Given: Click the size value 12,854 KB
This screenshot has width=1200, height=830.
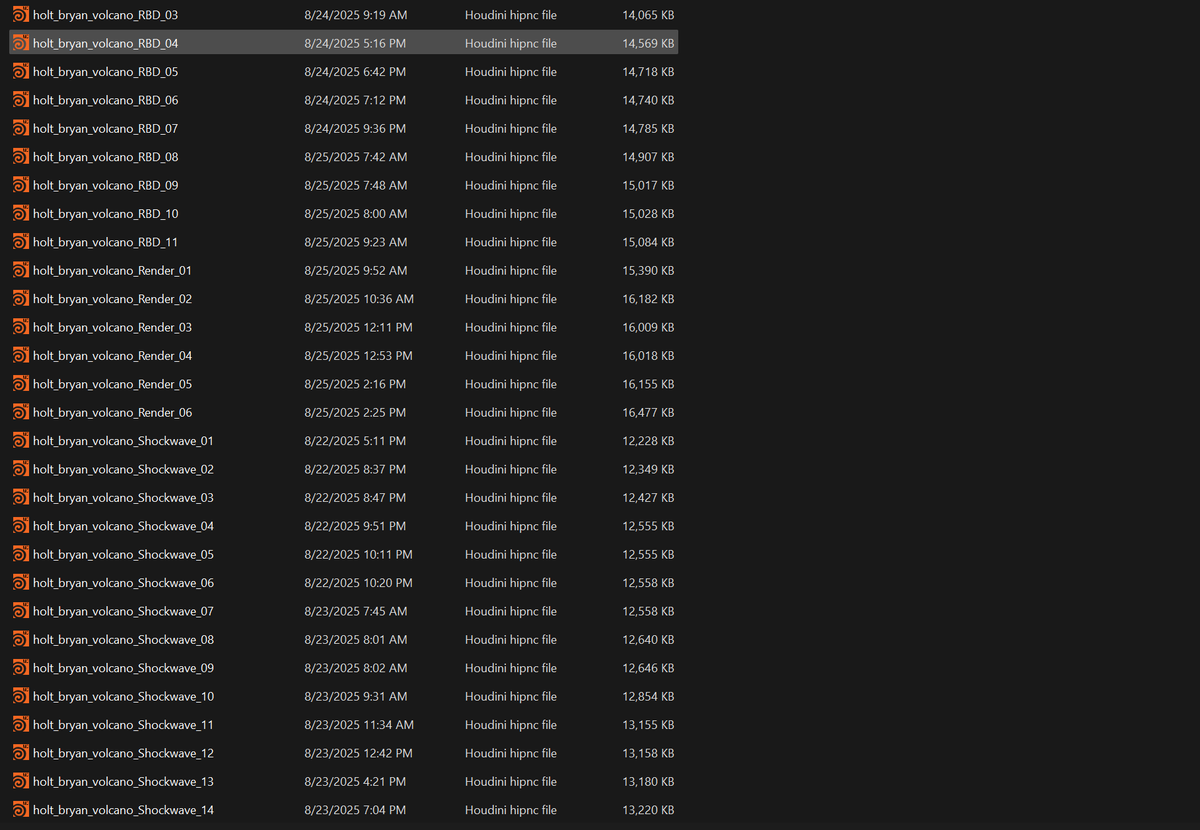Looking at the screenshot, I should coord(648,696).
